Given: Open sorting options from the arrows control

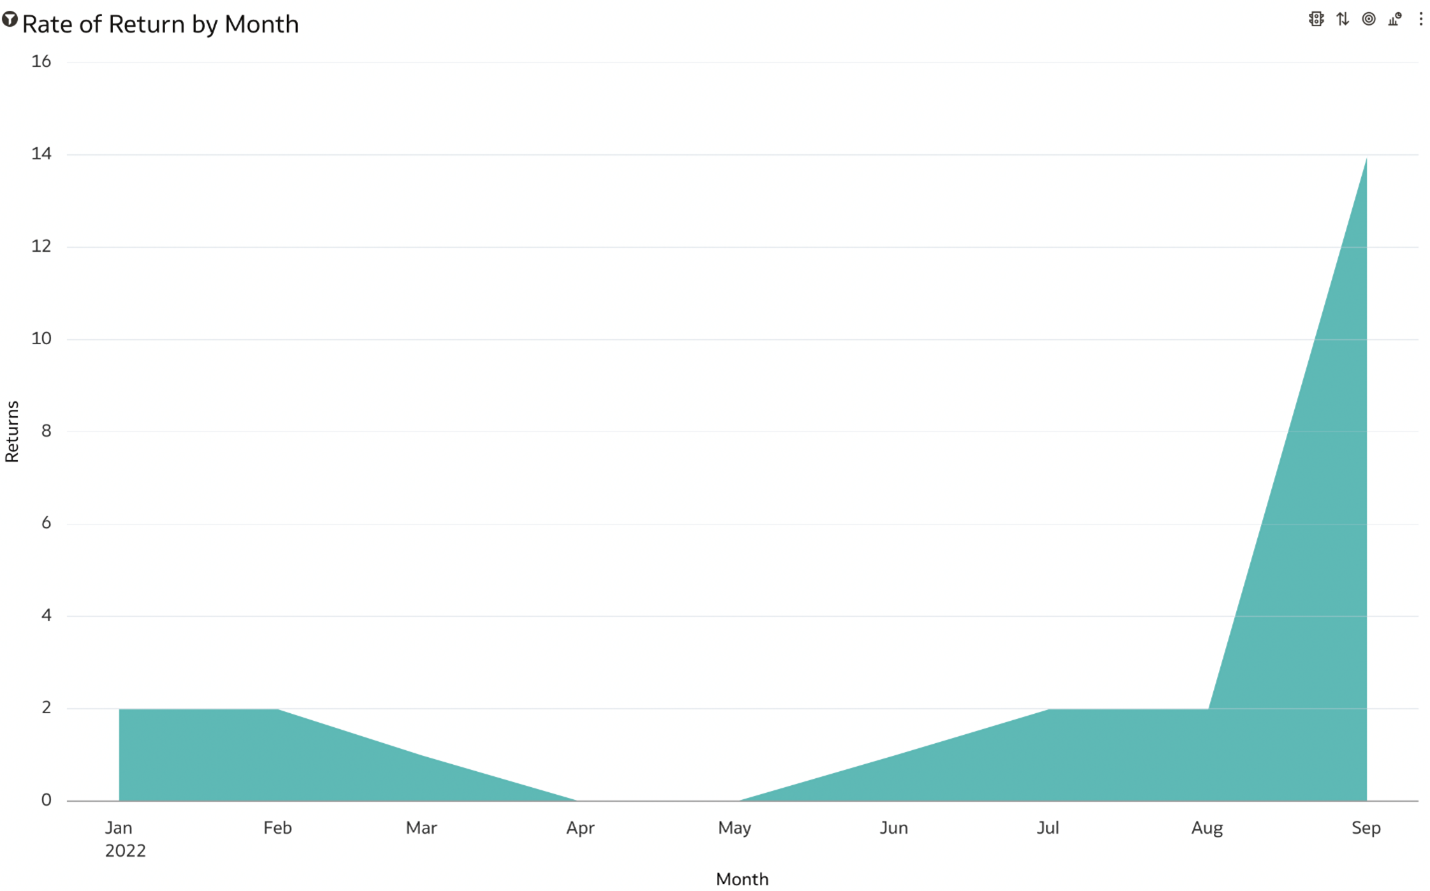Looking at the screenshot, I should click(x=1343, y=19).
